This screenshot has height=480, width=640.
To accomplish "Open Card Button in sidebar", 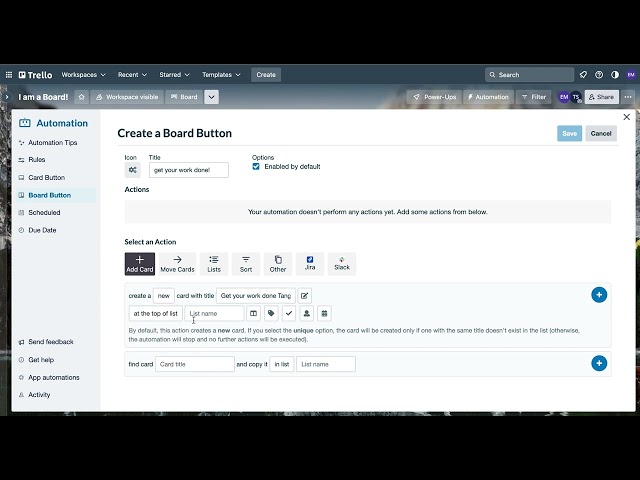I will tap(47, 178).
